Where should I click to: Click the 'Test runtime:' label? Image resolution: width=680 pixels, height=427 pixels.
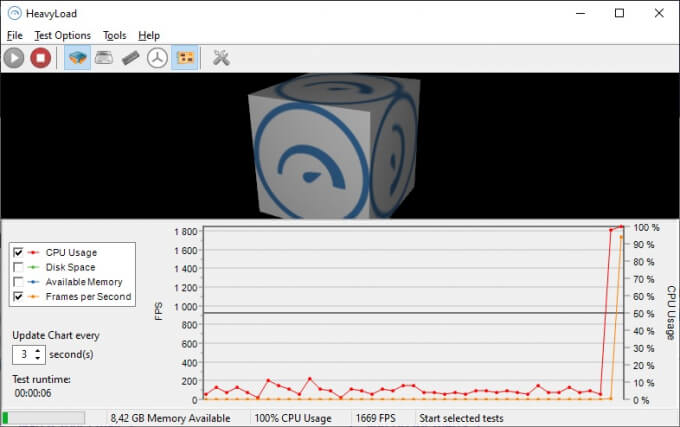pyautogui.click(x=41, y=379)
